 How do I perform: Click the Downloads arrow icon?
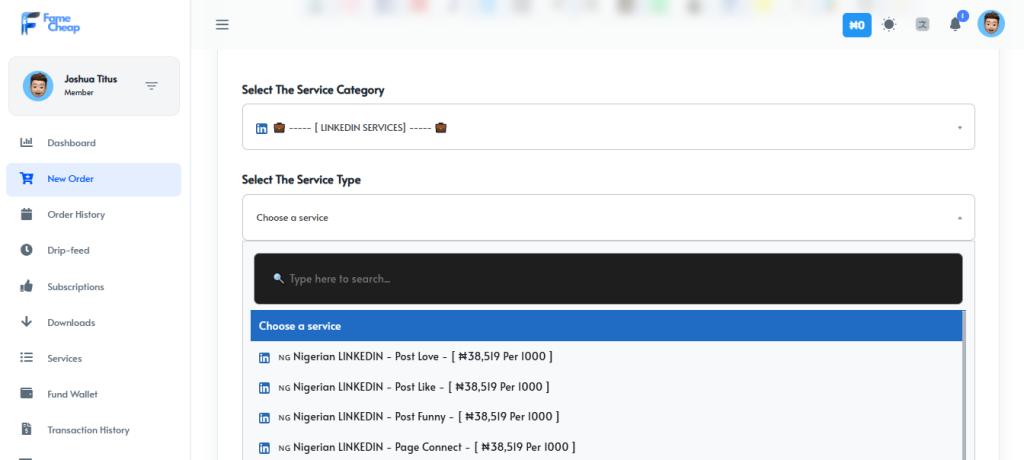[x=26, y=321]
